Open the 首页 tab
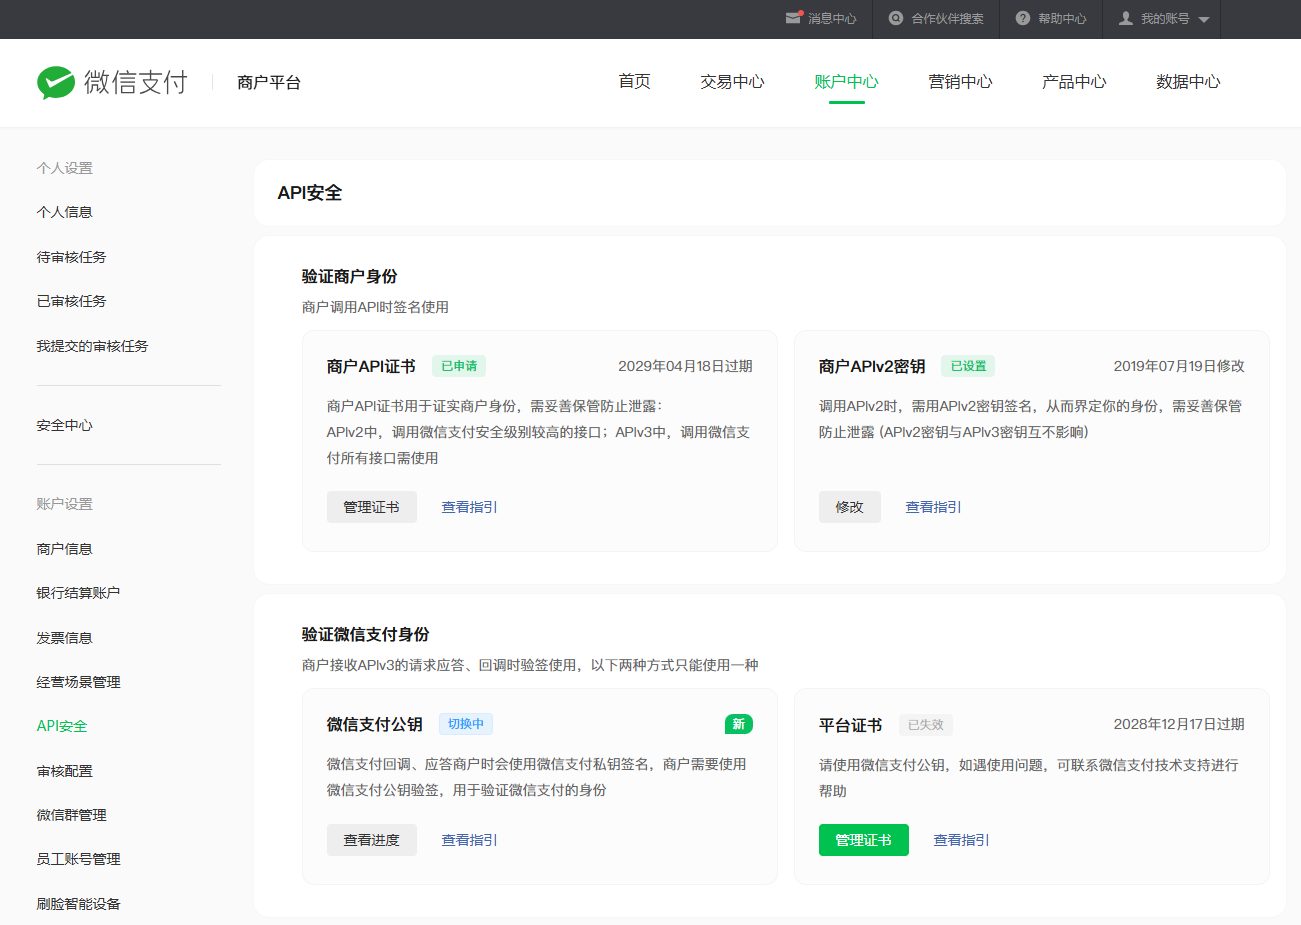This screenshot has height=925, width=1301. (635, 82)
